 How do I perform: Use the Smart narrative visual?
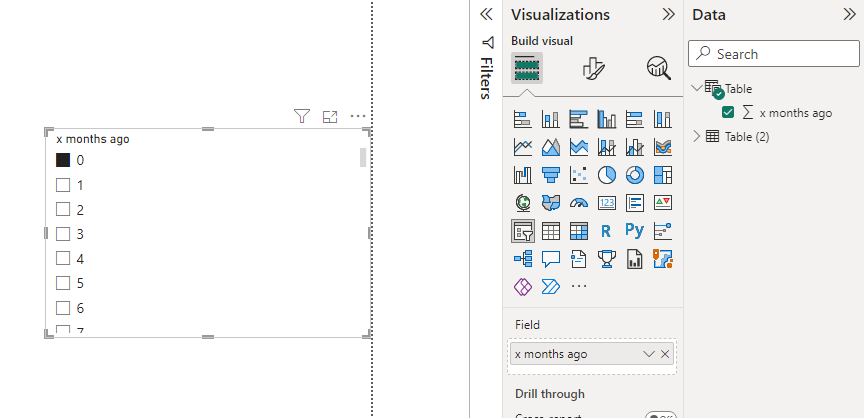(x=579, y=258)
